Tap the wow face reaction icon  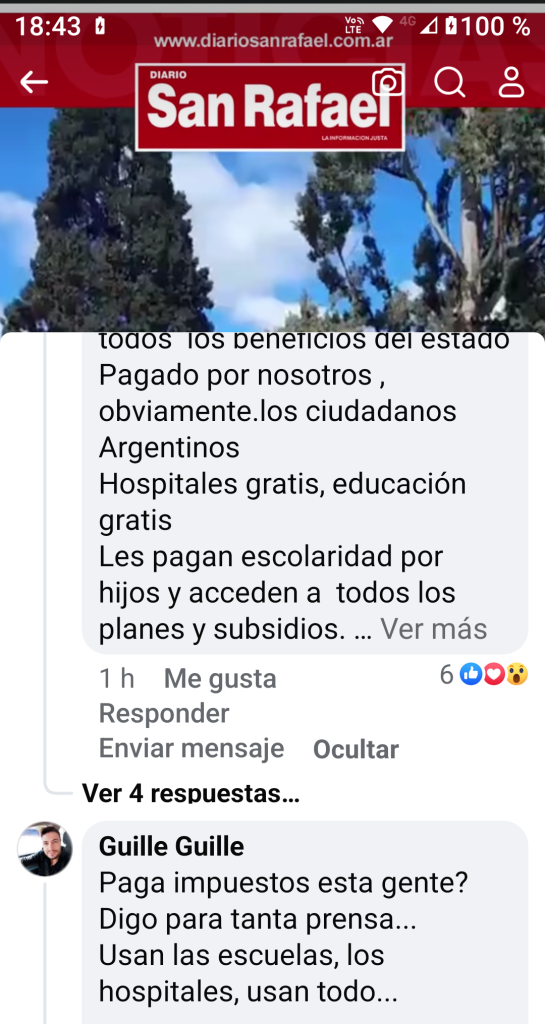tap(517, 674)
